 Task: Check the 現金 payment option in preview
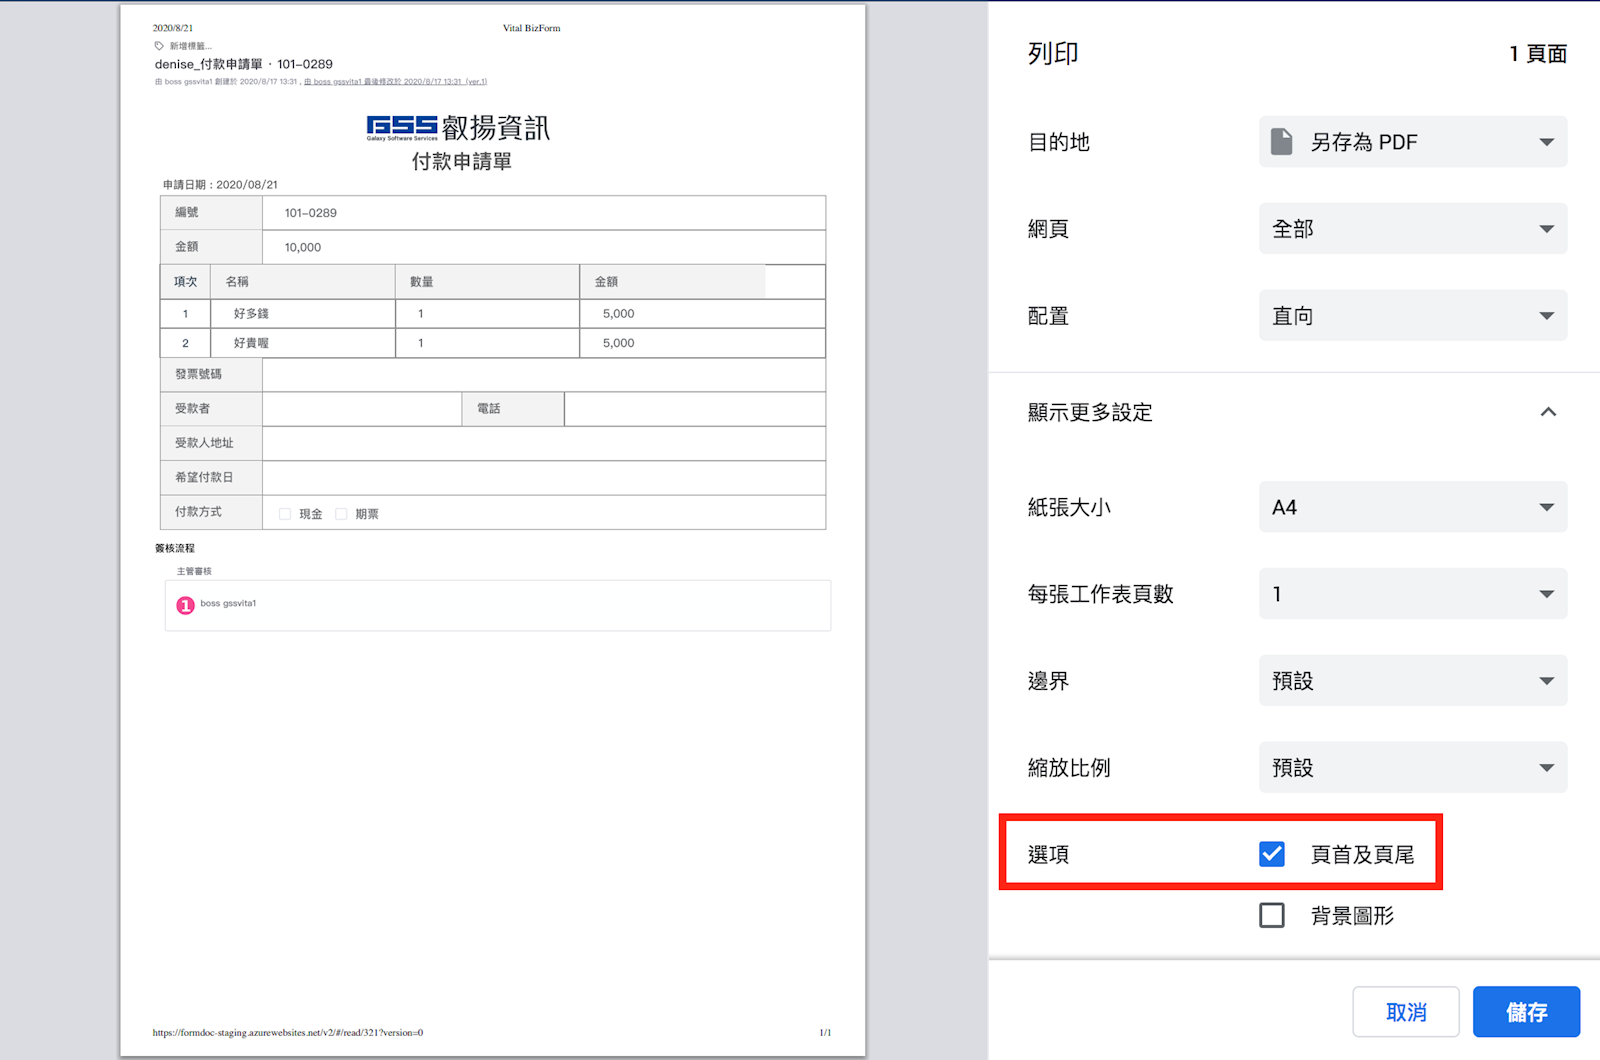[x=285, y=514]
